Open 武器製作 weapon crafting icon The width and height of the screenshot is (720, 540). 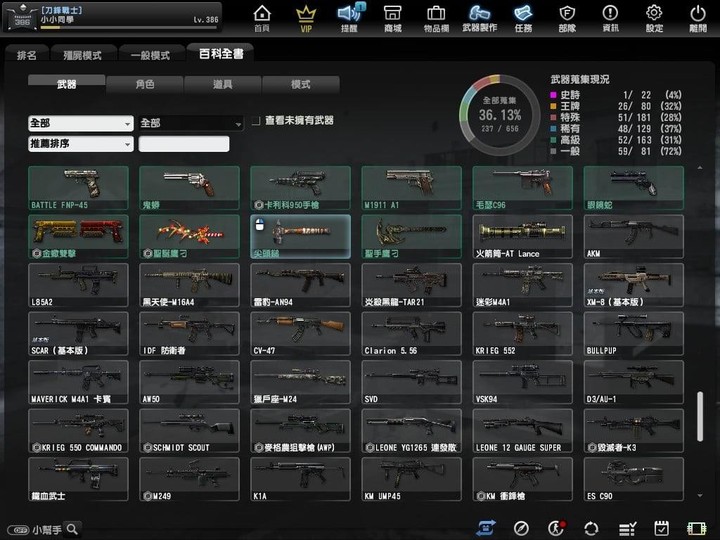pos(480,17)
